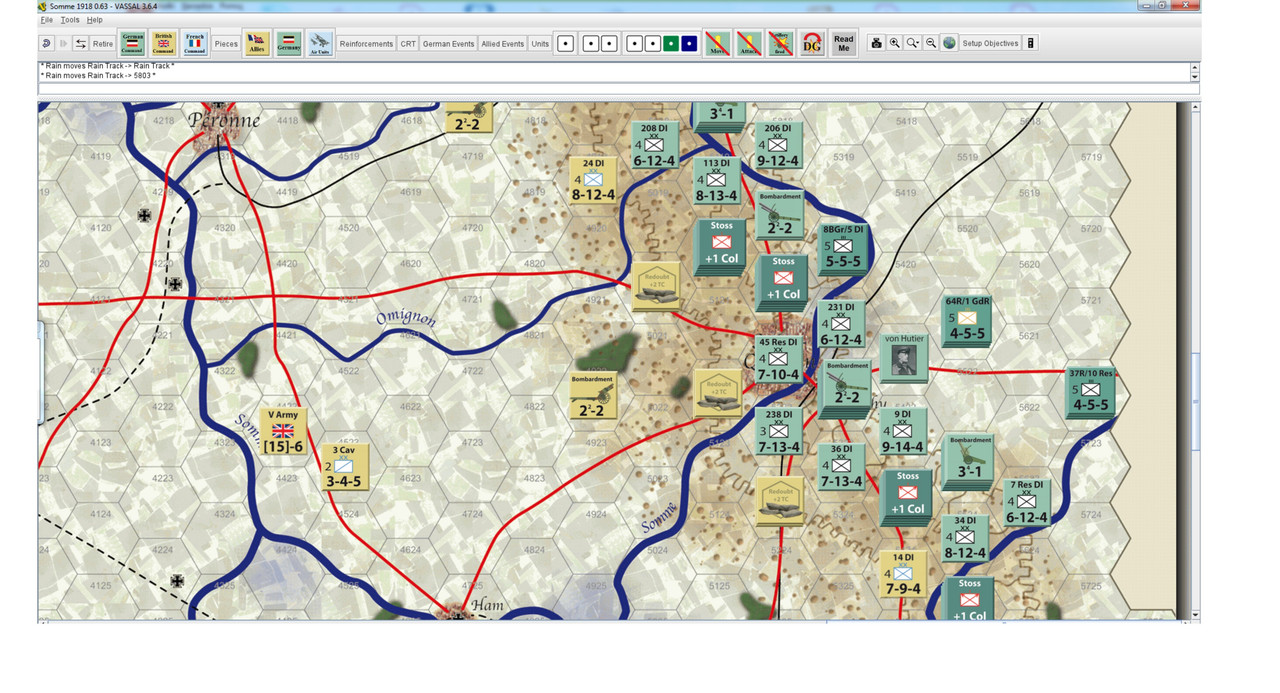Clear Attack markers toolbar icon

pyautogui.click(x=748, y=43)
